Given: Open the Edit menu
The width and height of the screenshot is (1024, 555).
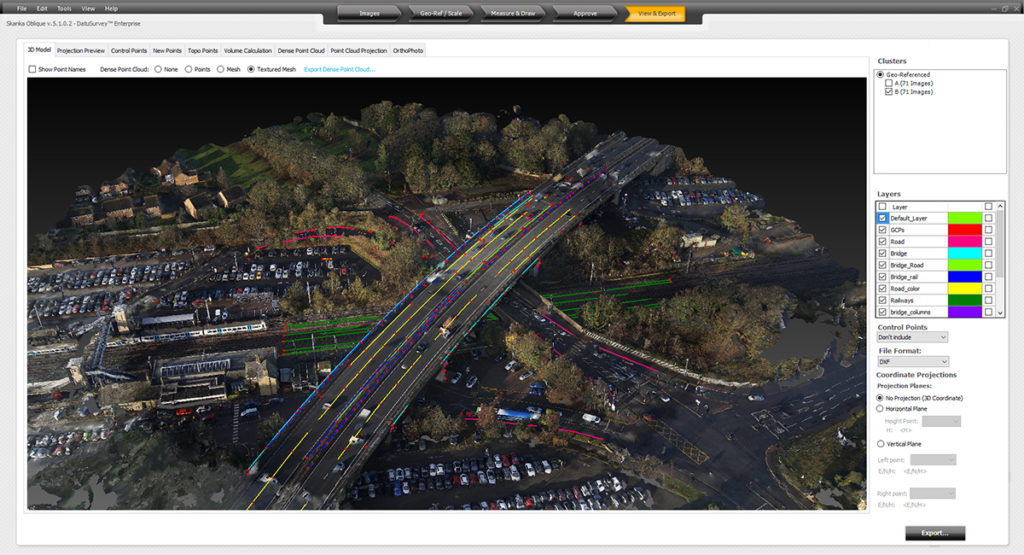Looking at the screenshot, I should [x=42, y=8].
